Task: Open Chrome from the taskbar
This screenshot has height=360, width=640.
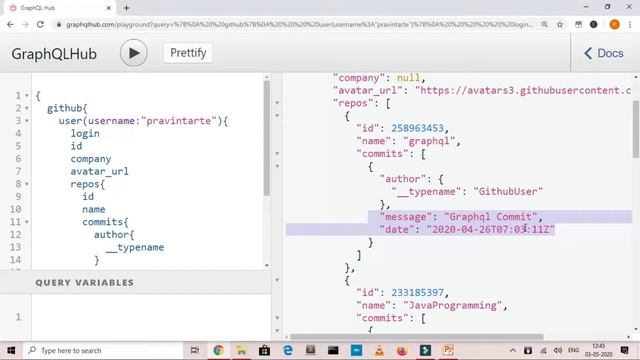Action: pyautogui.click(x=218, y=350)
